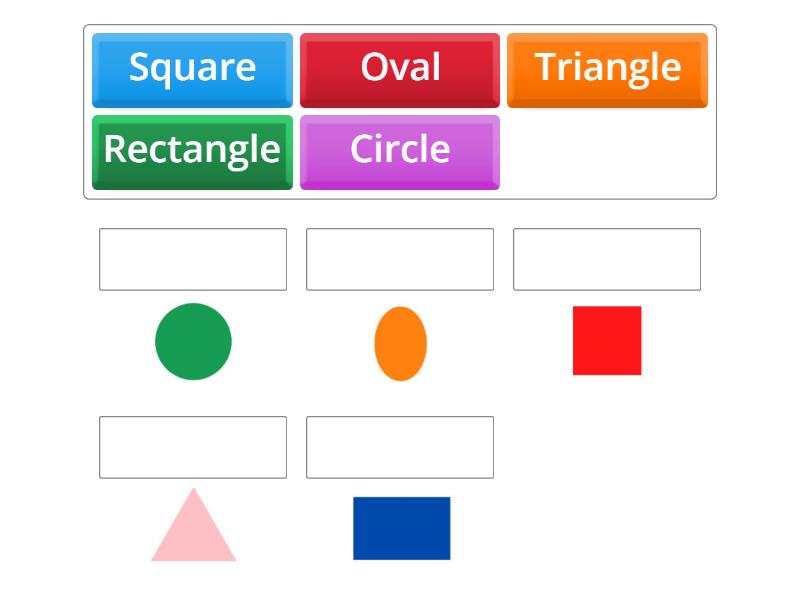800x600 pixels.
Task: Click the answer box above the red square
Action: point(607,259)
